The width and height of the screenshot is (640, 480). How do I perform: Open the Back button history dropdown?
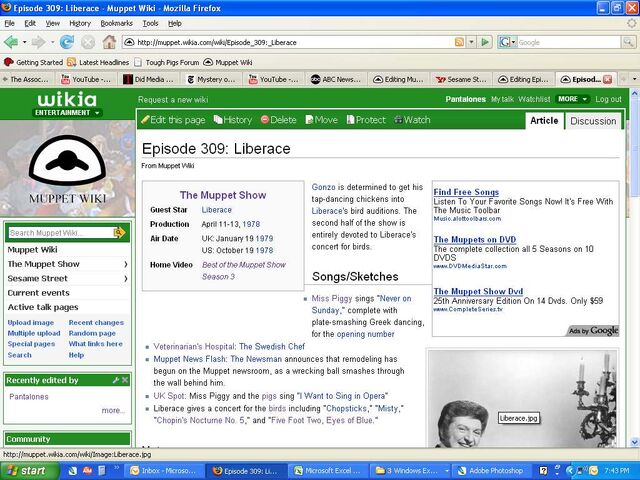click(x=24, y=42)
